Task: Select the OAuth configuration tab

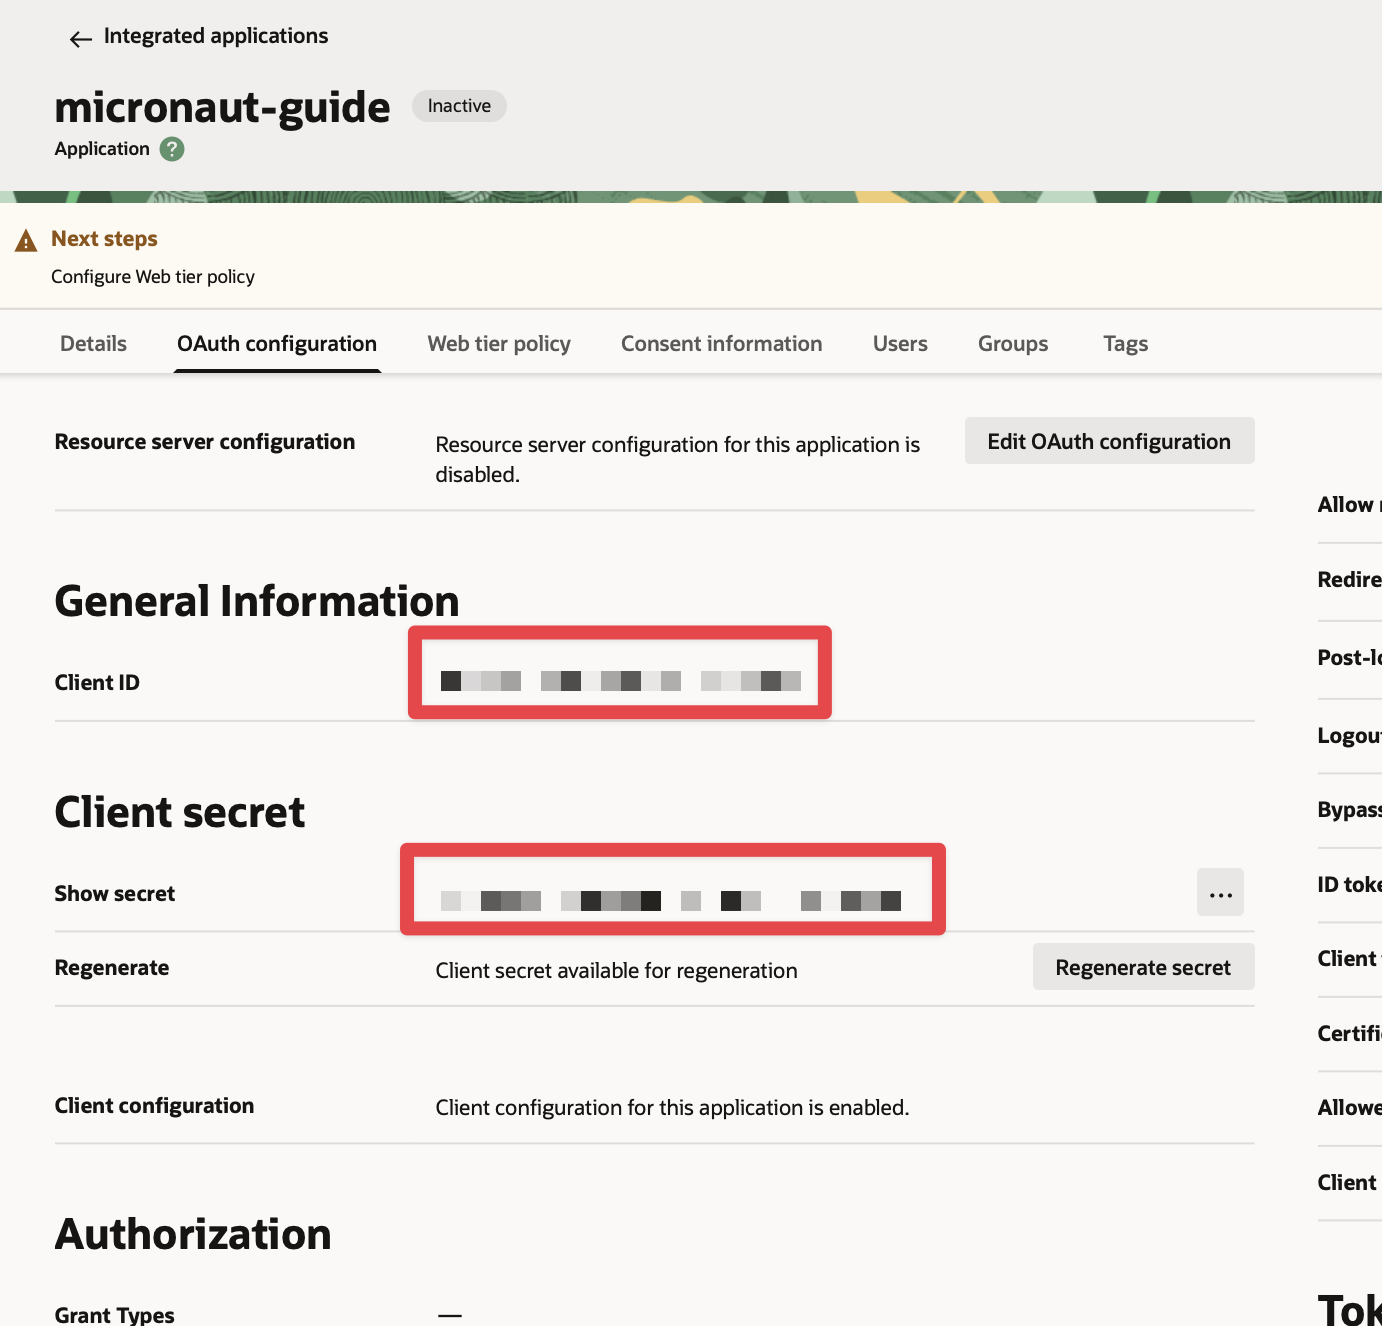Action: pos(277,344)
